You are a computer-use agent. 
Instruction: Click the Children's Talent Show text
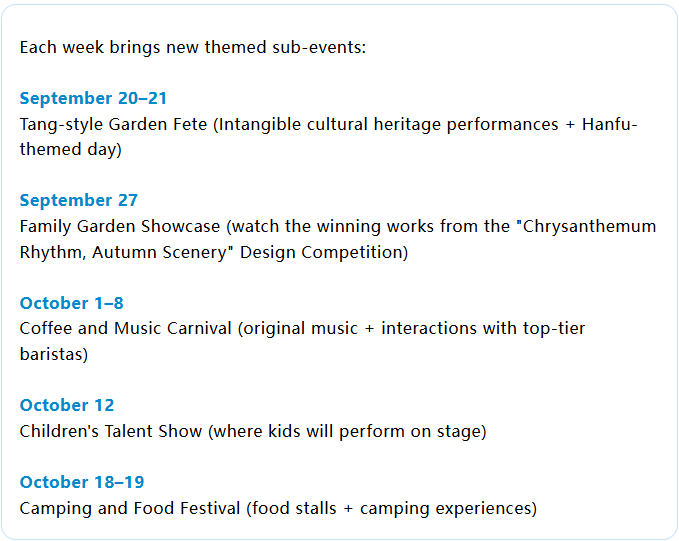(111, 431)
